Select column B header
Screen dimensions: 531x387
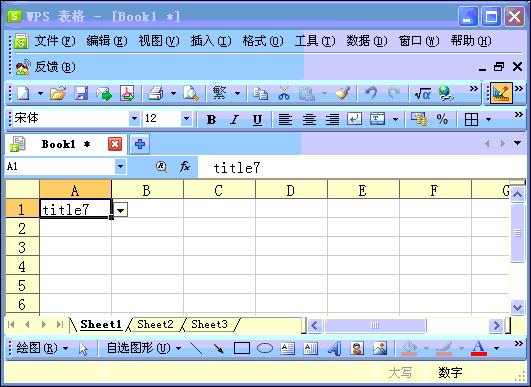(147, 190)
